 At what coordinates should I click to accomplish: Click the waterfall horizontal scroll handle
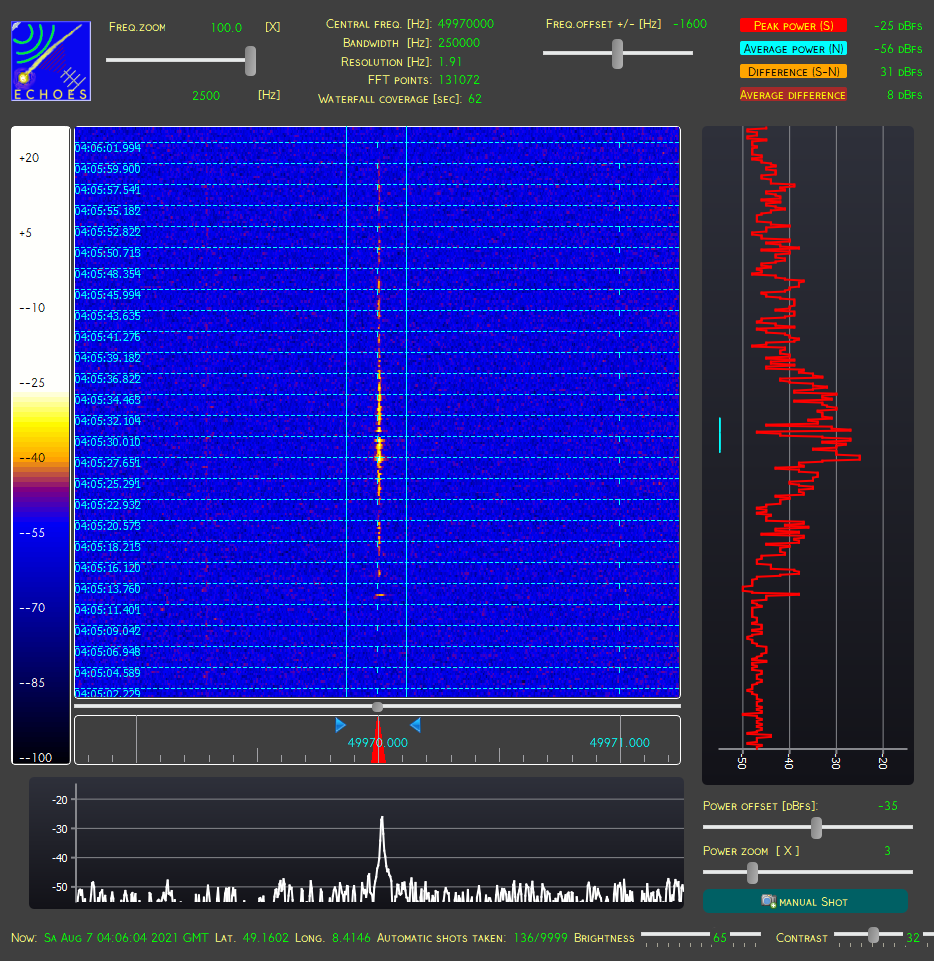point(378,707)
